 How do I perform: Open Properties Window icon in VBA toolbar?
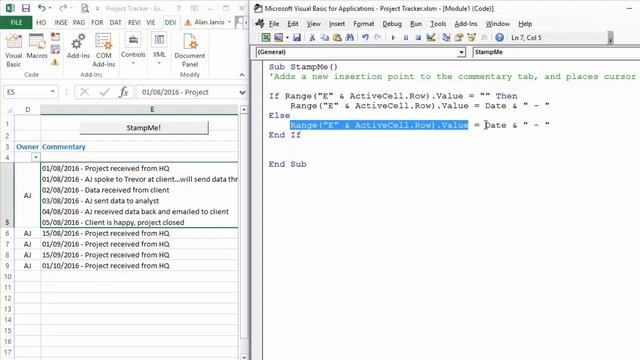(459, 38)
